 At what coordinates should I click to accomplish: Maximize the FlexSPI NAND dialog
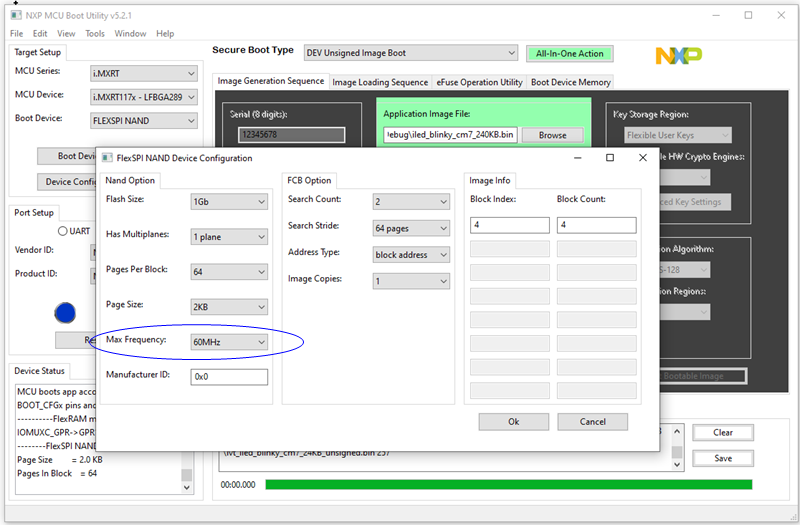[x=610, y=158]
